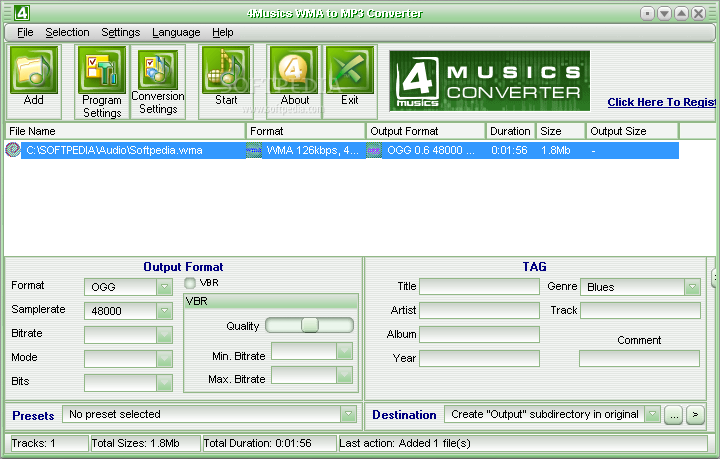Click the Year tag input field
This screenshot has height=459, width=720.
tap(479, 358)
